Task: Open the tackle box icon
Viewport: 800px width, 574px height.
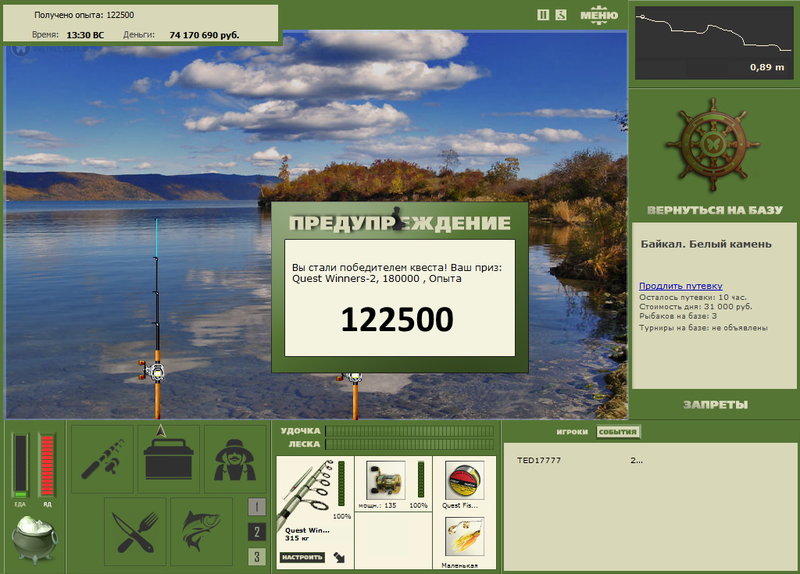Action: [169, 459]
